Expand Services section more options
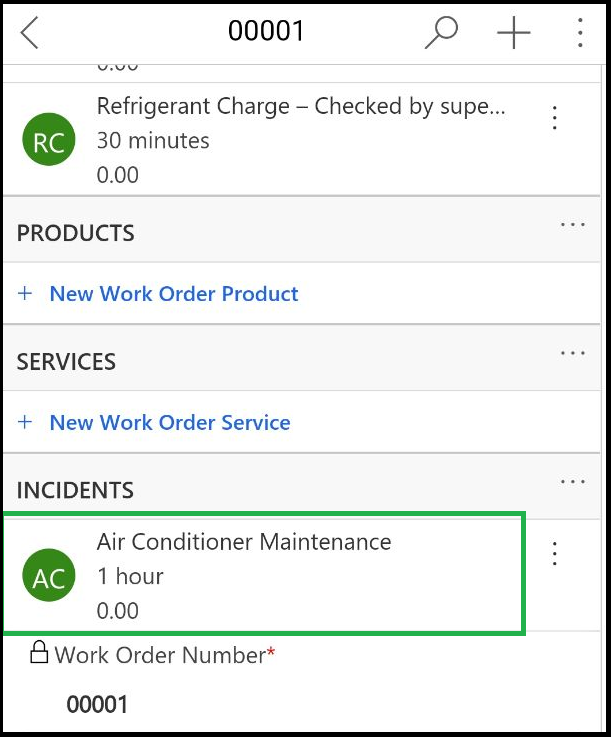Screen dimensions: 611x737 tap(573, 352)
